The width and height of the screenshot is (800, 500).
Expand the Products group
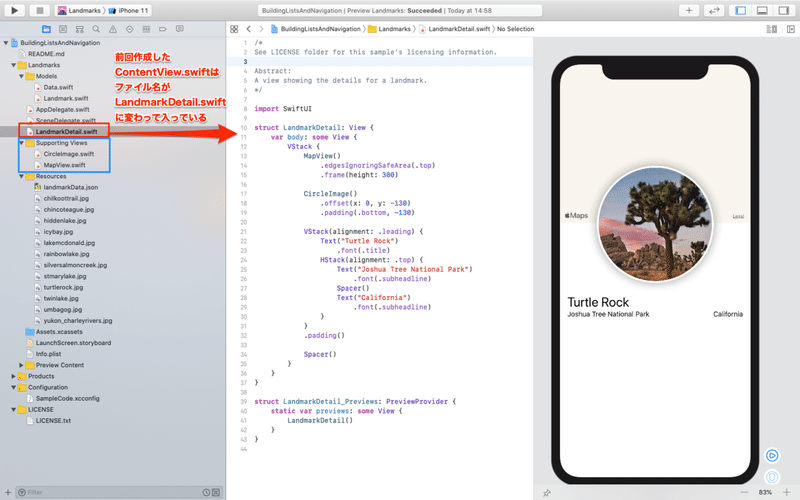click(x=14, y=376)
